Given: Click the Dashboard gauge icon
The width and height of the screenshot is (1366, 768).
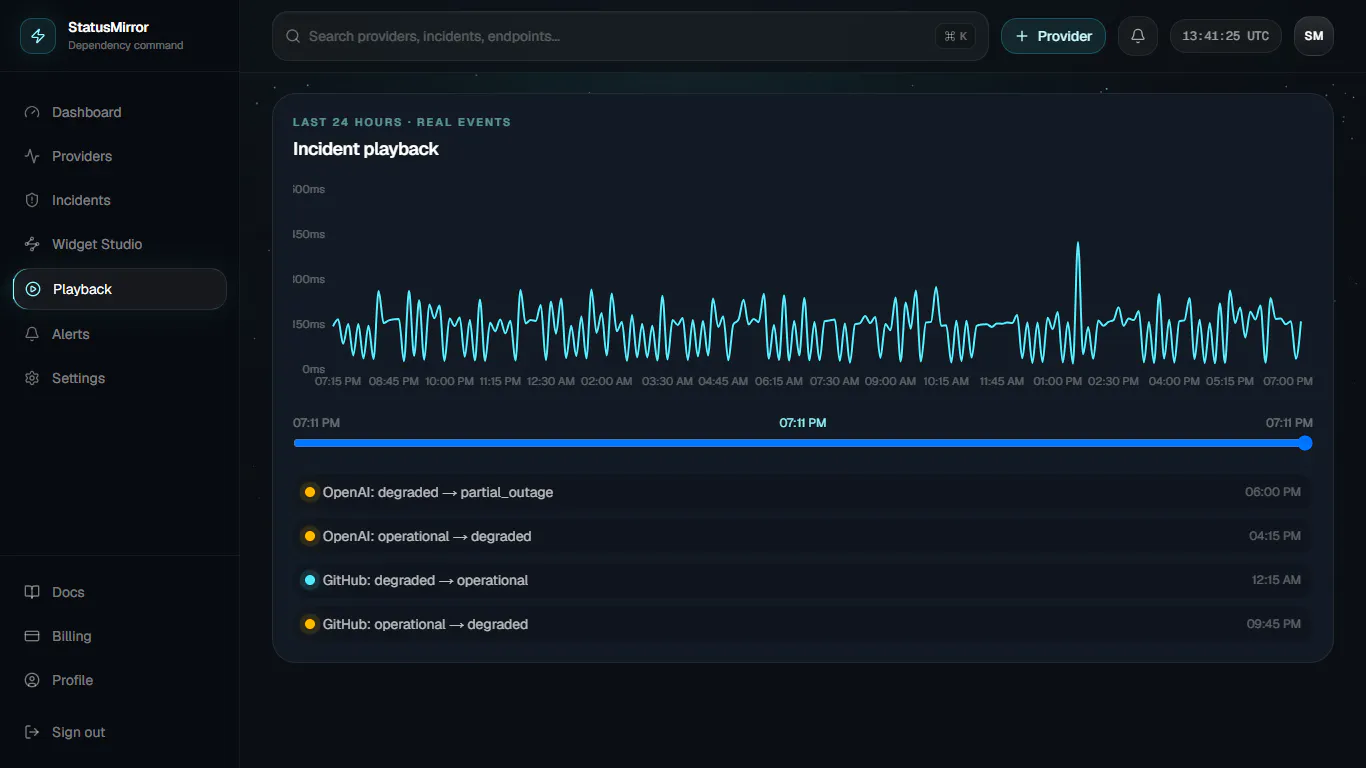Looking at the screenshot, I should point(32,112).
